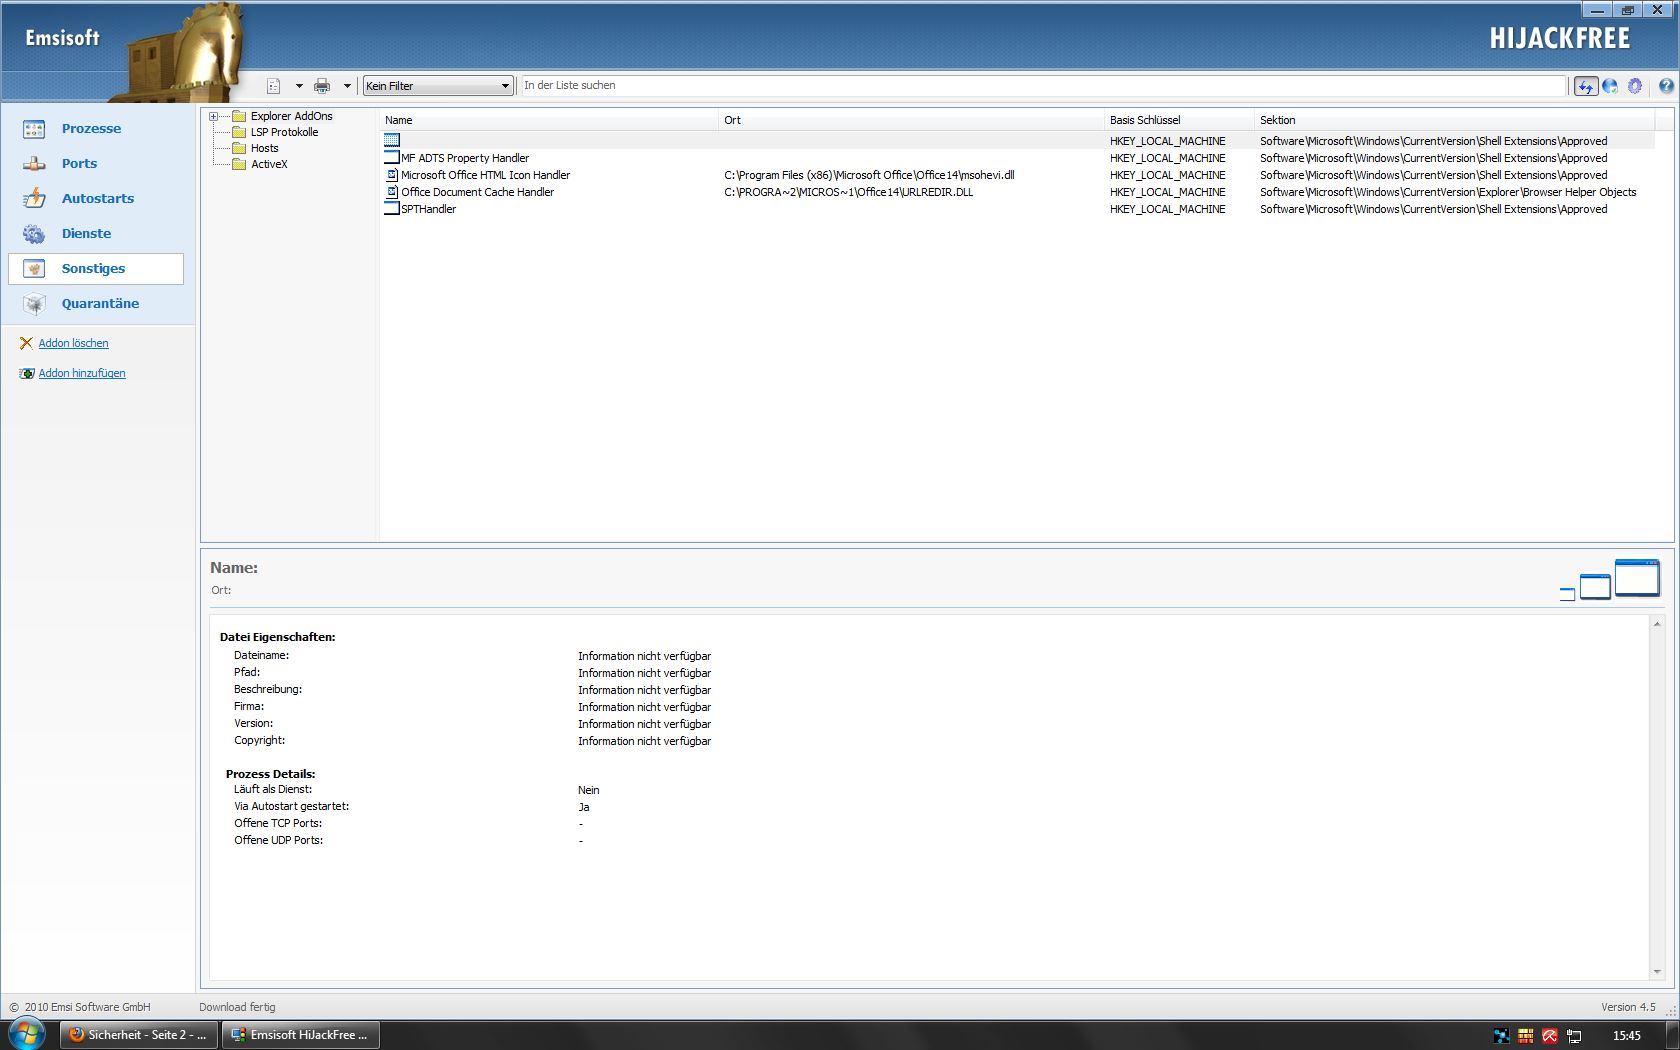The image size is (1680, 1050).
Task: Click the taskbar clock 15:45
Action: [x=1627, y=1036]
